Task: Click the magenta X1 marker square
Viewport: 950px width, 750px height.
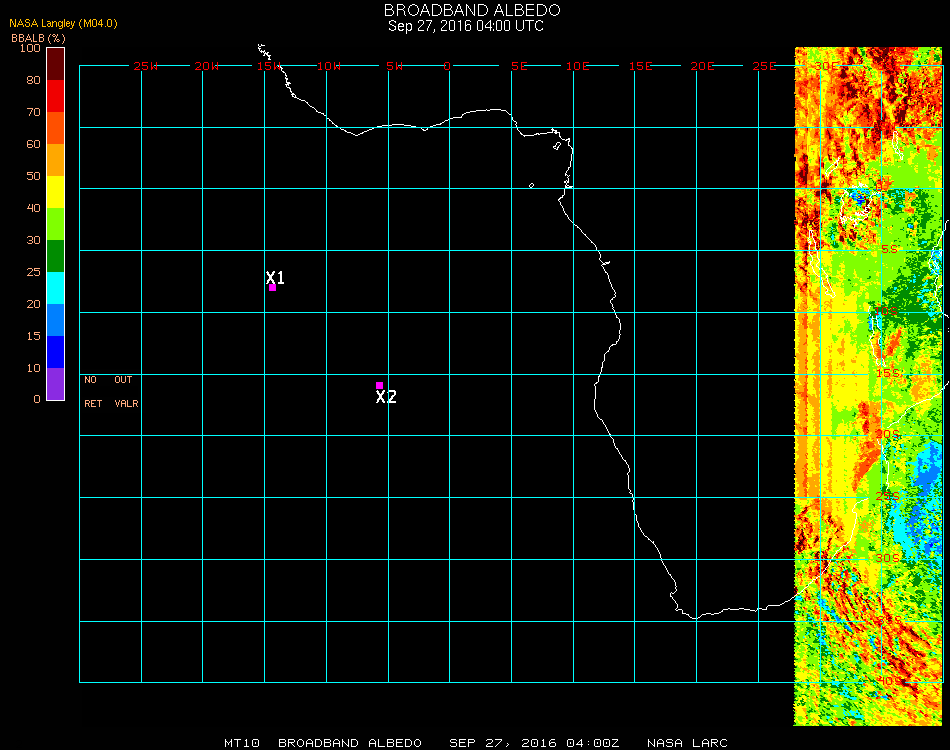Action: point(272,288)
